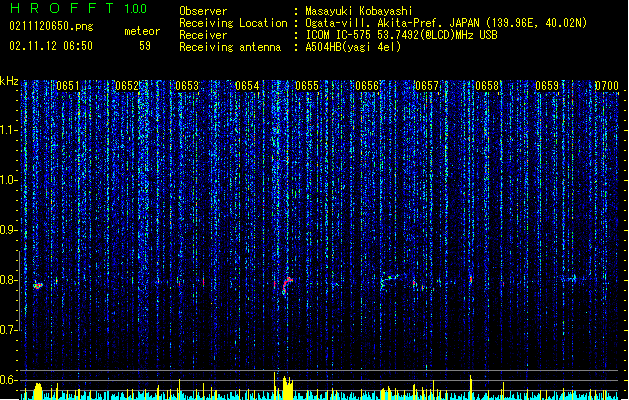Click the HROFFT title text
Image resolution: width=629 pixels, height=400 pixels.
[x=62, y=8]
